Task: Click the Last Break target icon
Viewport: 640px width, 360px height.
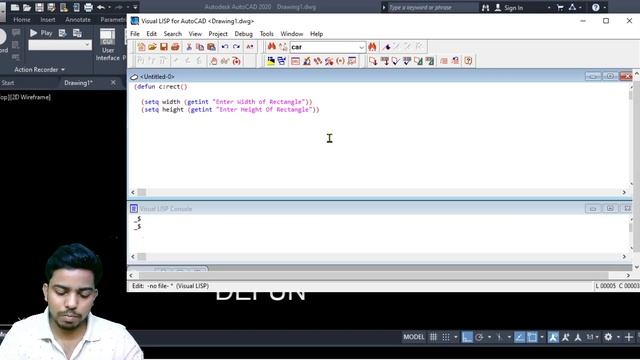Action: 236,61
